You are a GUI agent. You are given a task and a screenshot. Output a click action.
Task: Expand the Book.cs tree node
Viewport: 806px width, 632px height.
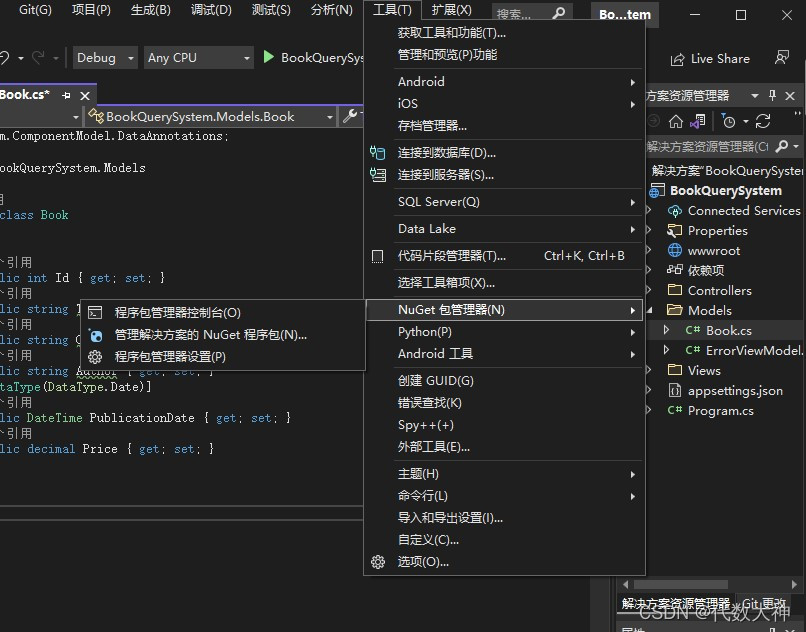pyautogui.click(x=666, y=330)
